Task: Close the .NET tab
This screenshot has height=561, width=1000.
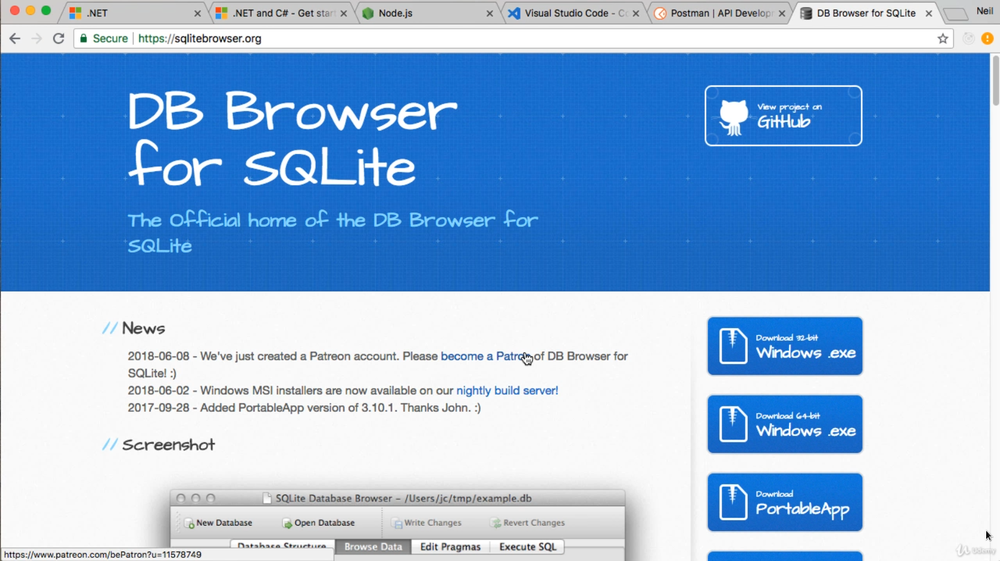Action: point(197,13)
